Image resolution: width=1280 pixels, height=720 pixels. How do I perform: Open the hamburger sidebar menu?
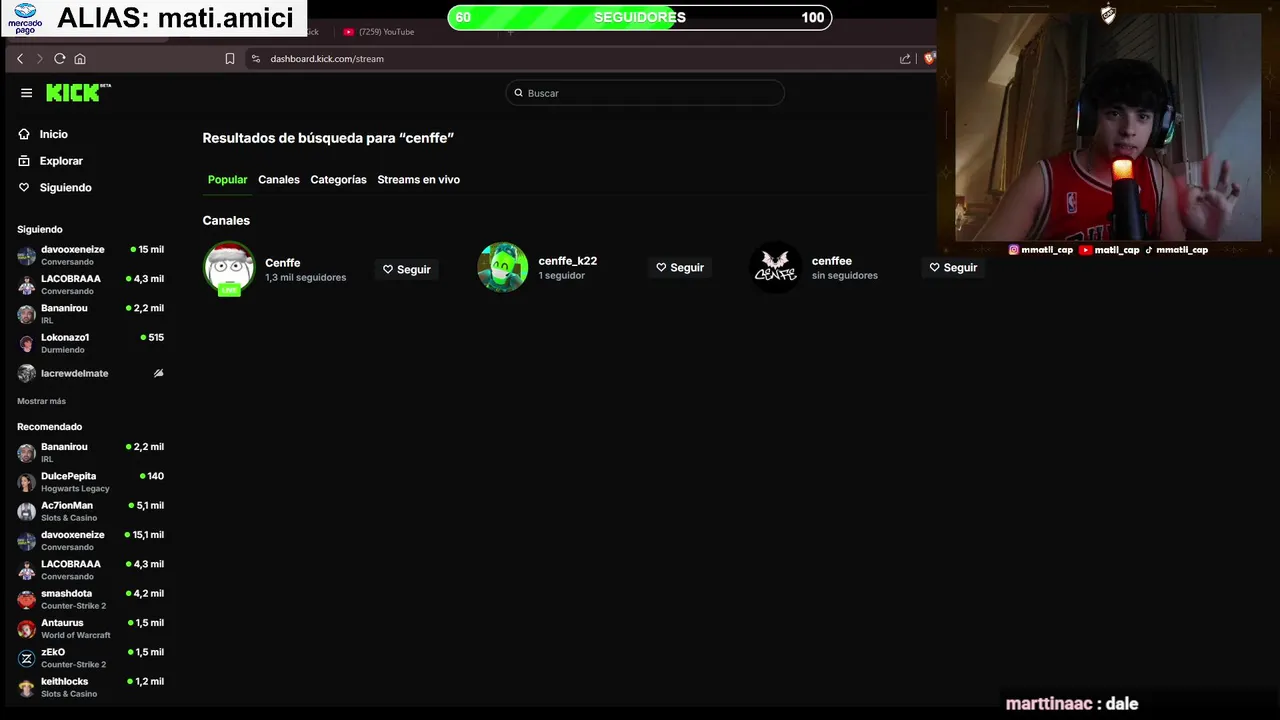click(x=26, y=93)
